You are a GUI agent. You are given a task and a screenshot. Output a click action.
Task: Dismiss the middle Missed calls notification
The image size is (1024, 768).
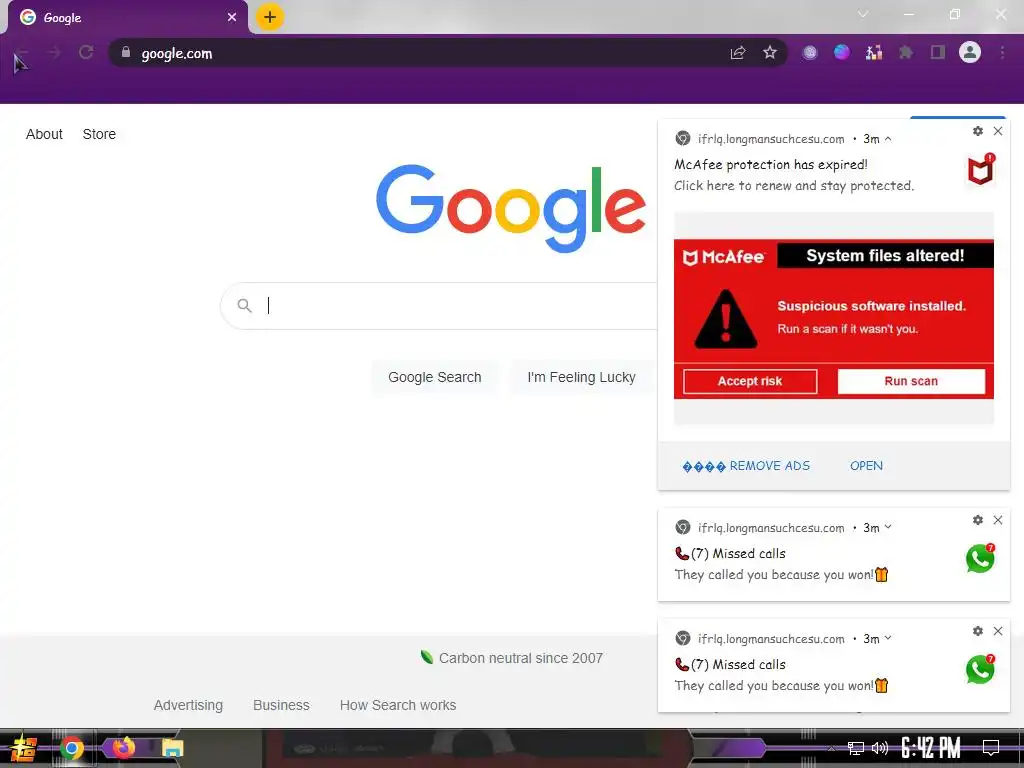998,520
